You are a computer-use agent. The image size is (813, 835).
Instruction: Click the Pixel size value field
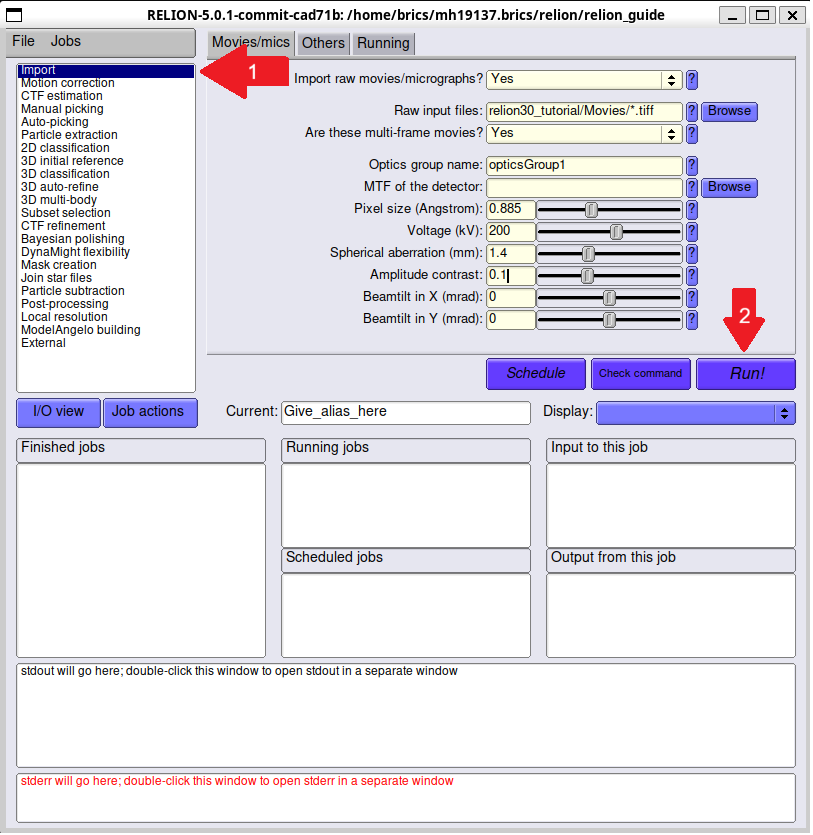(511, 209)
